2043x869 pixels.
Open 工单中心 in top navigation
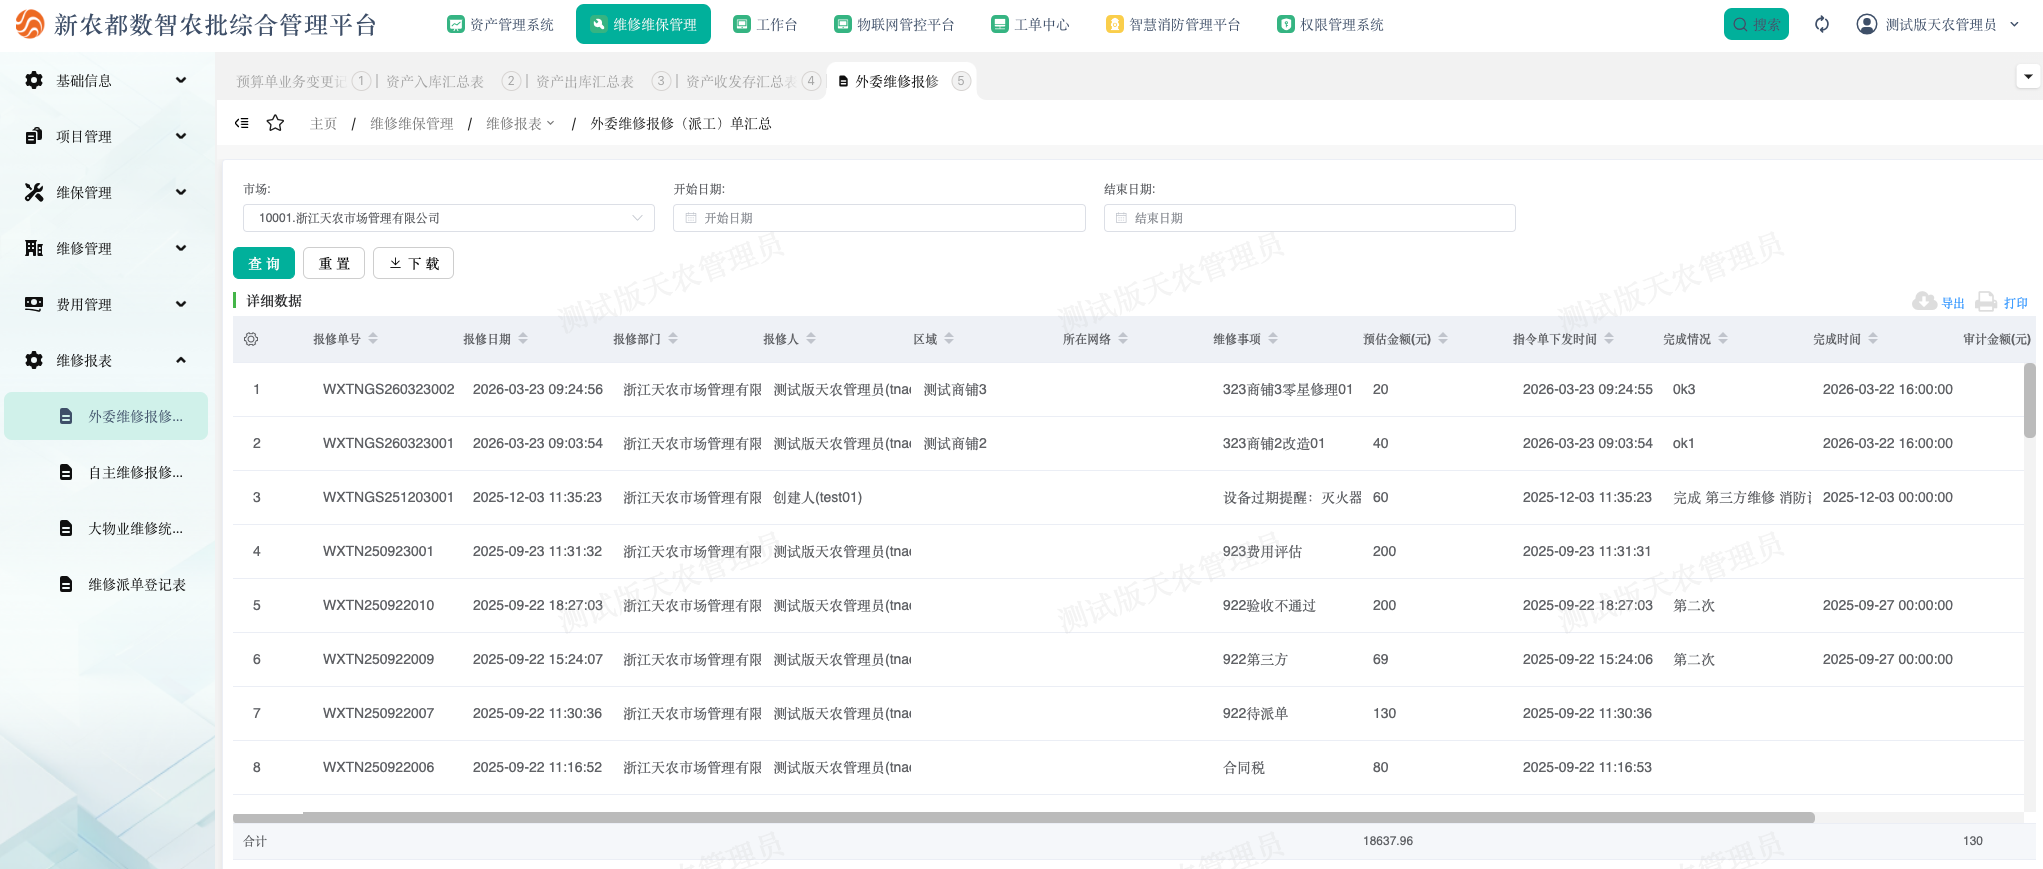[1030, 24]
